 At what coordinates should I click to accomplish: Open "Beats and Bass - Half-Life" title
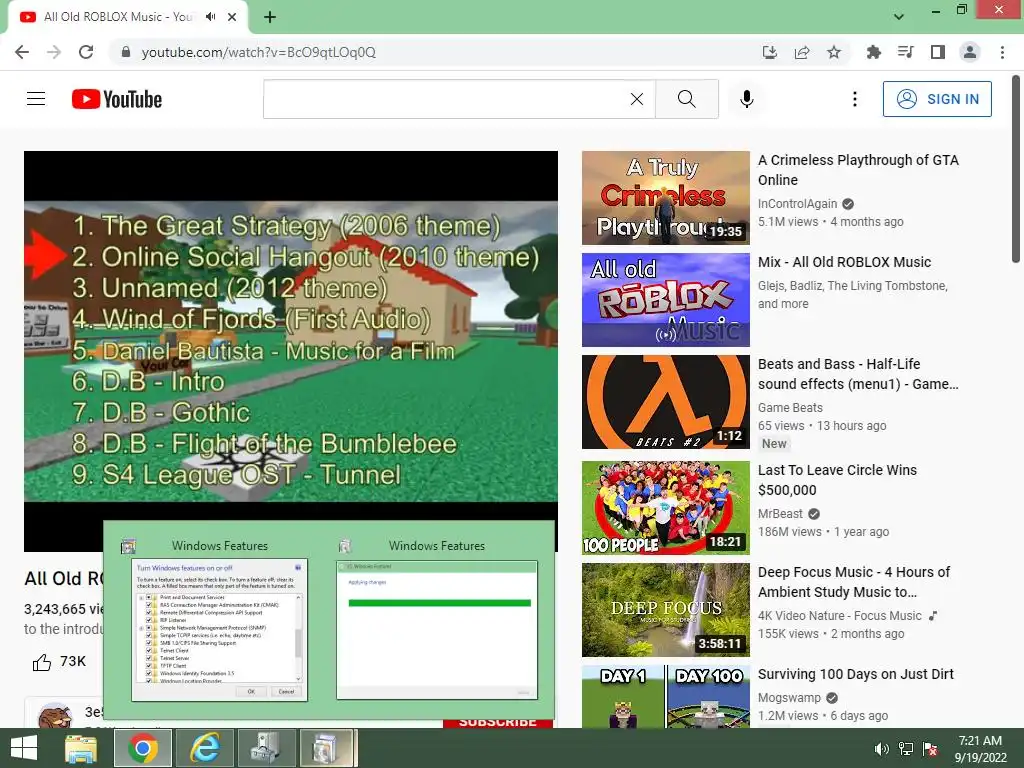click(x=858, y=374)
